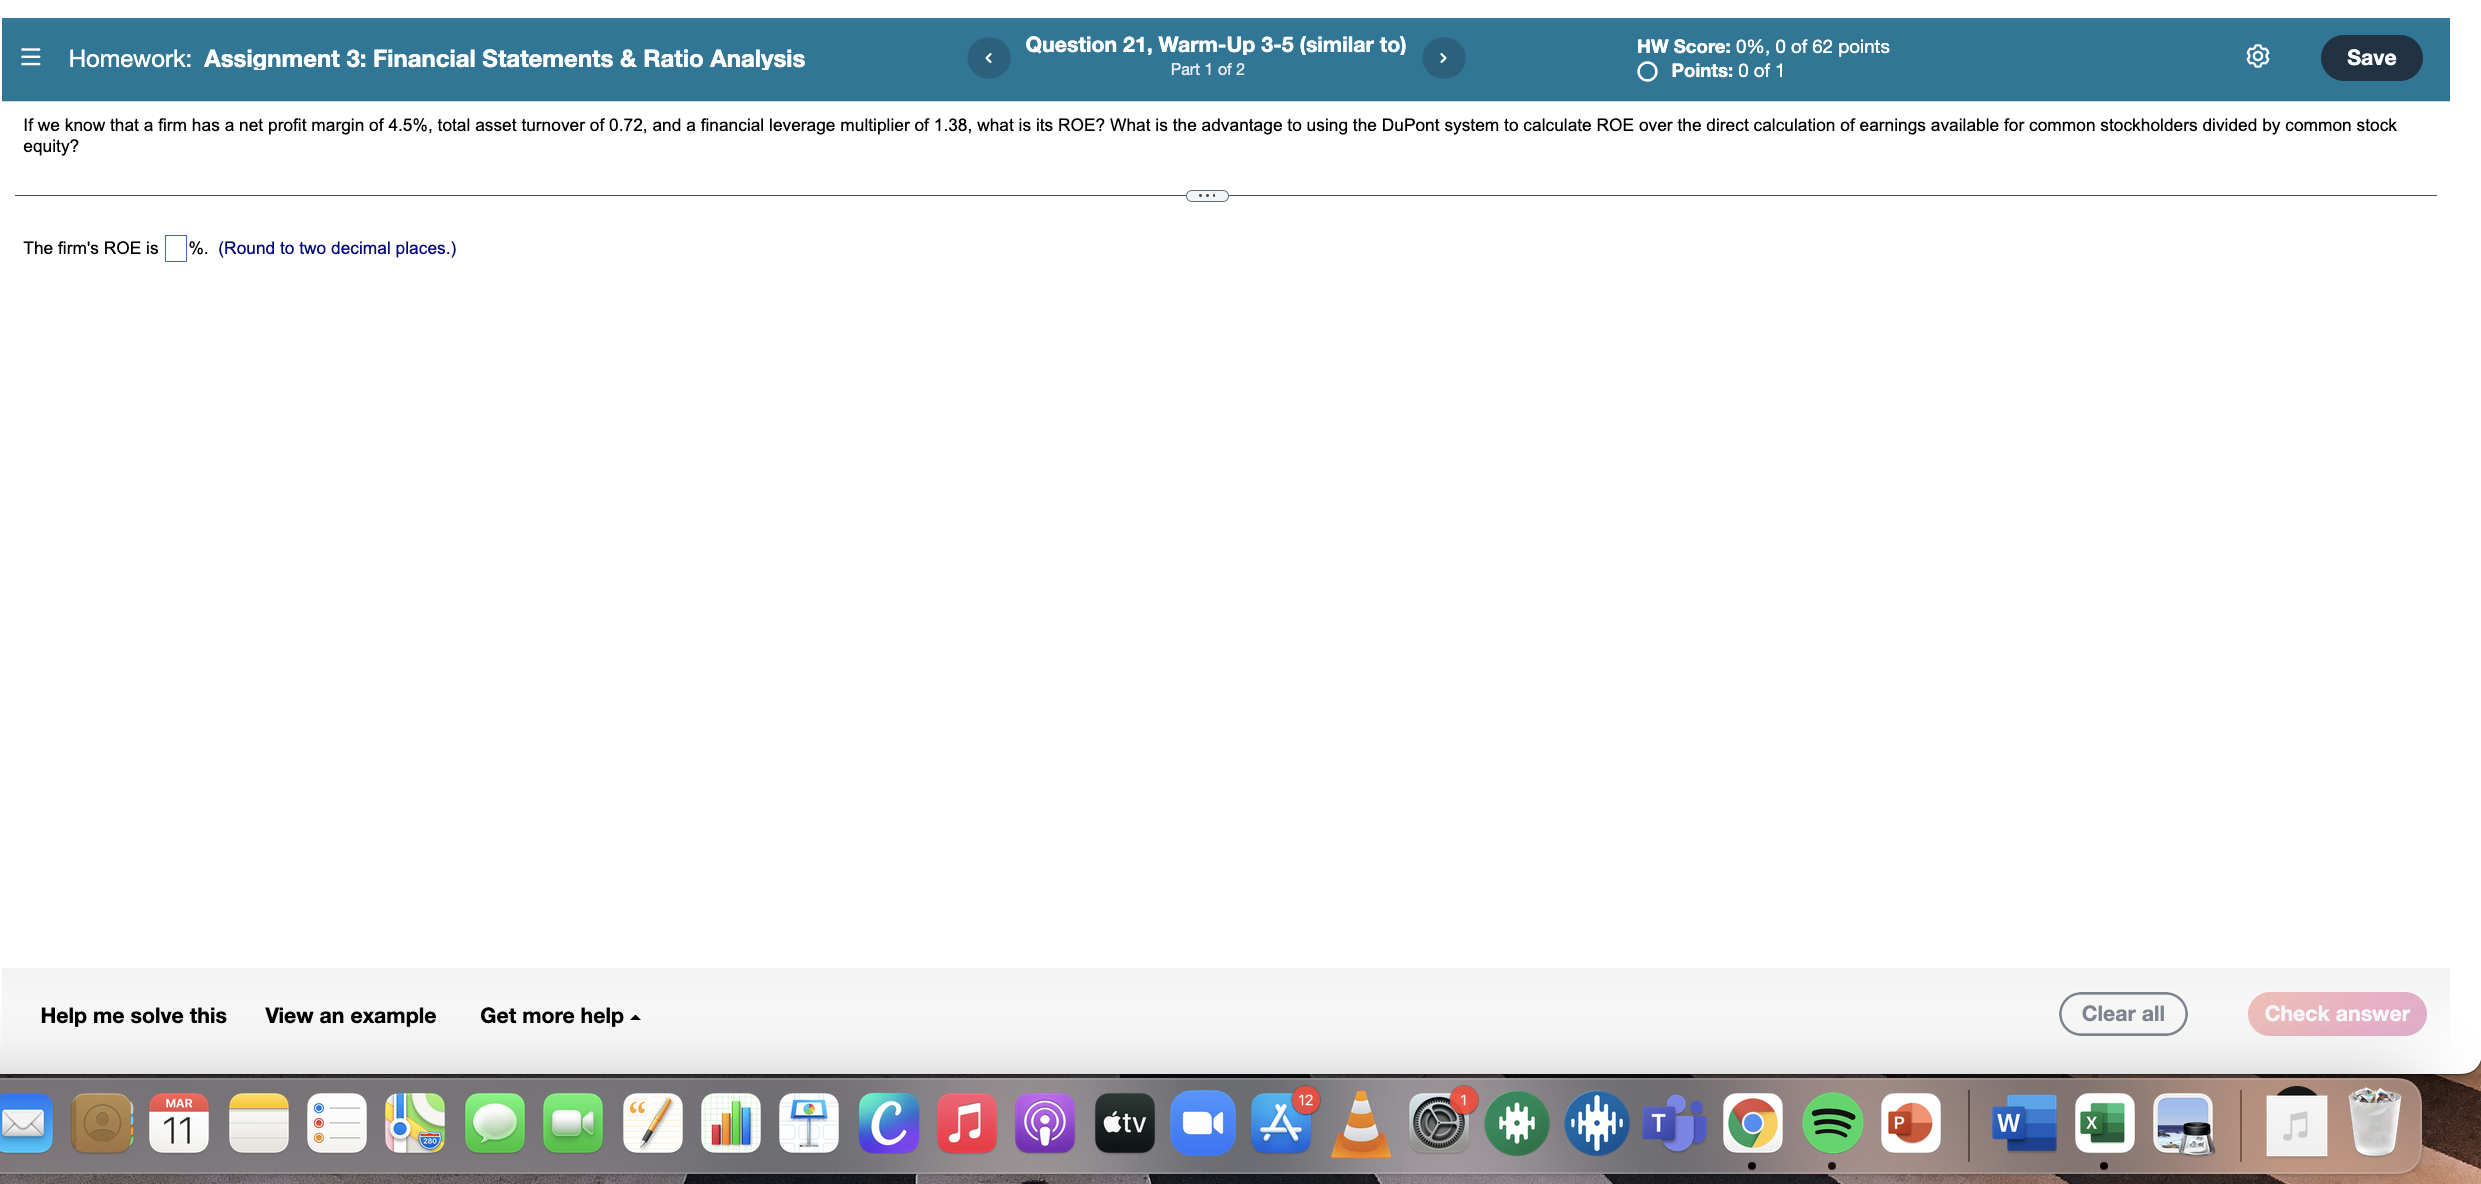Screen dimensions: 2481x1184
Task: Open Spotify from the dock
Action: click(x=1833, y=1123)
